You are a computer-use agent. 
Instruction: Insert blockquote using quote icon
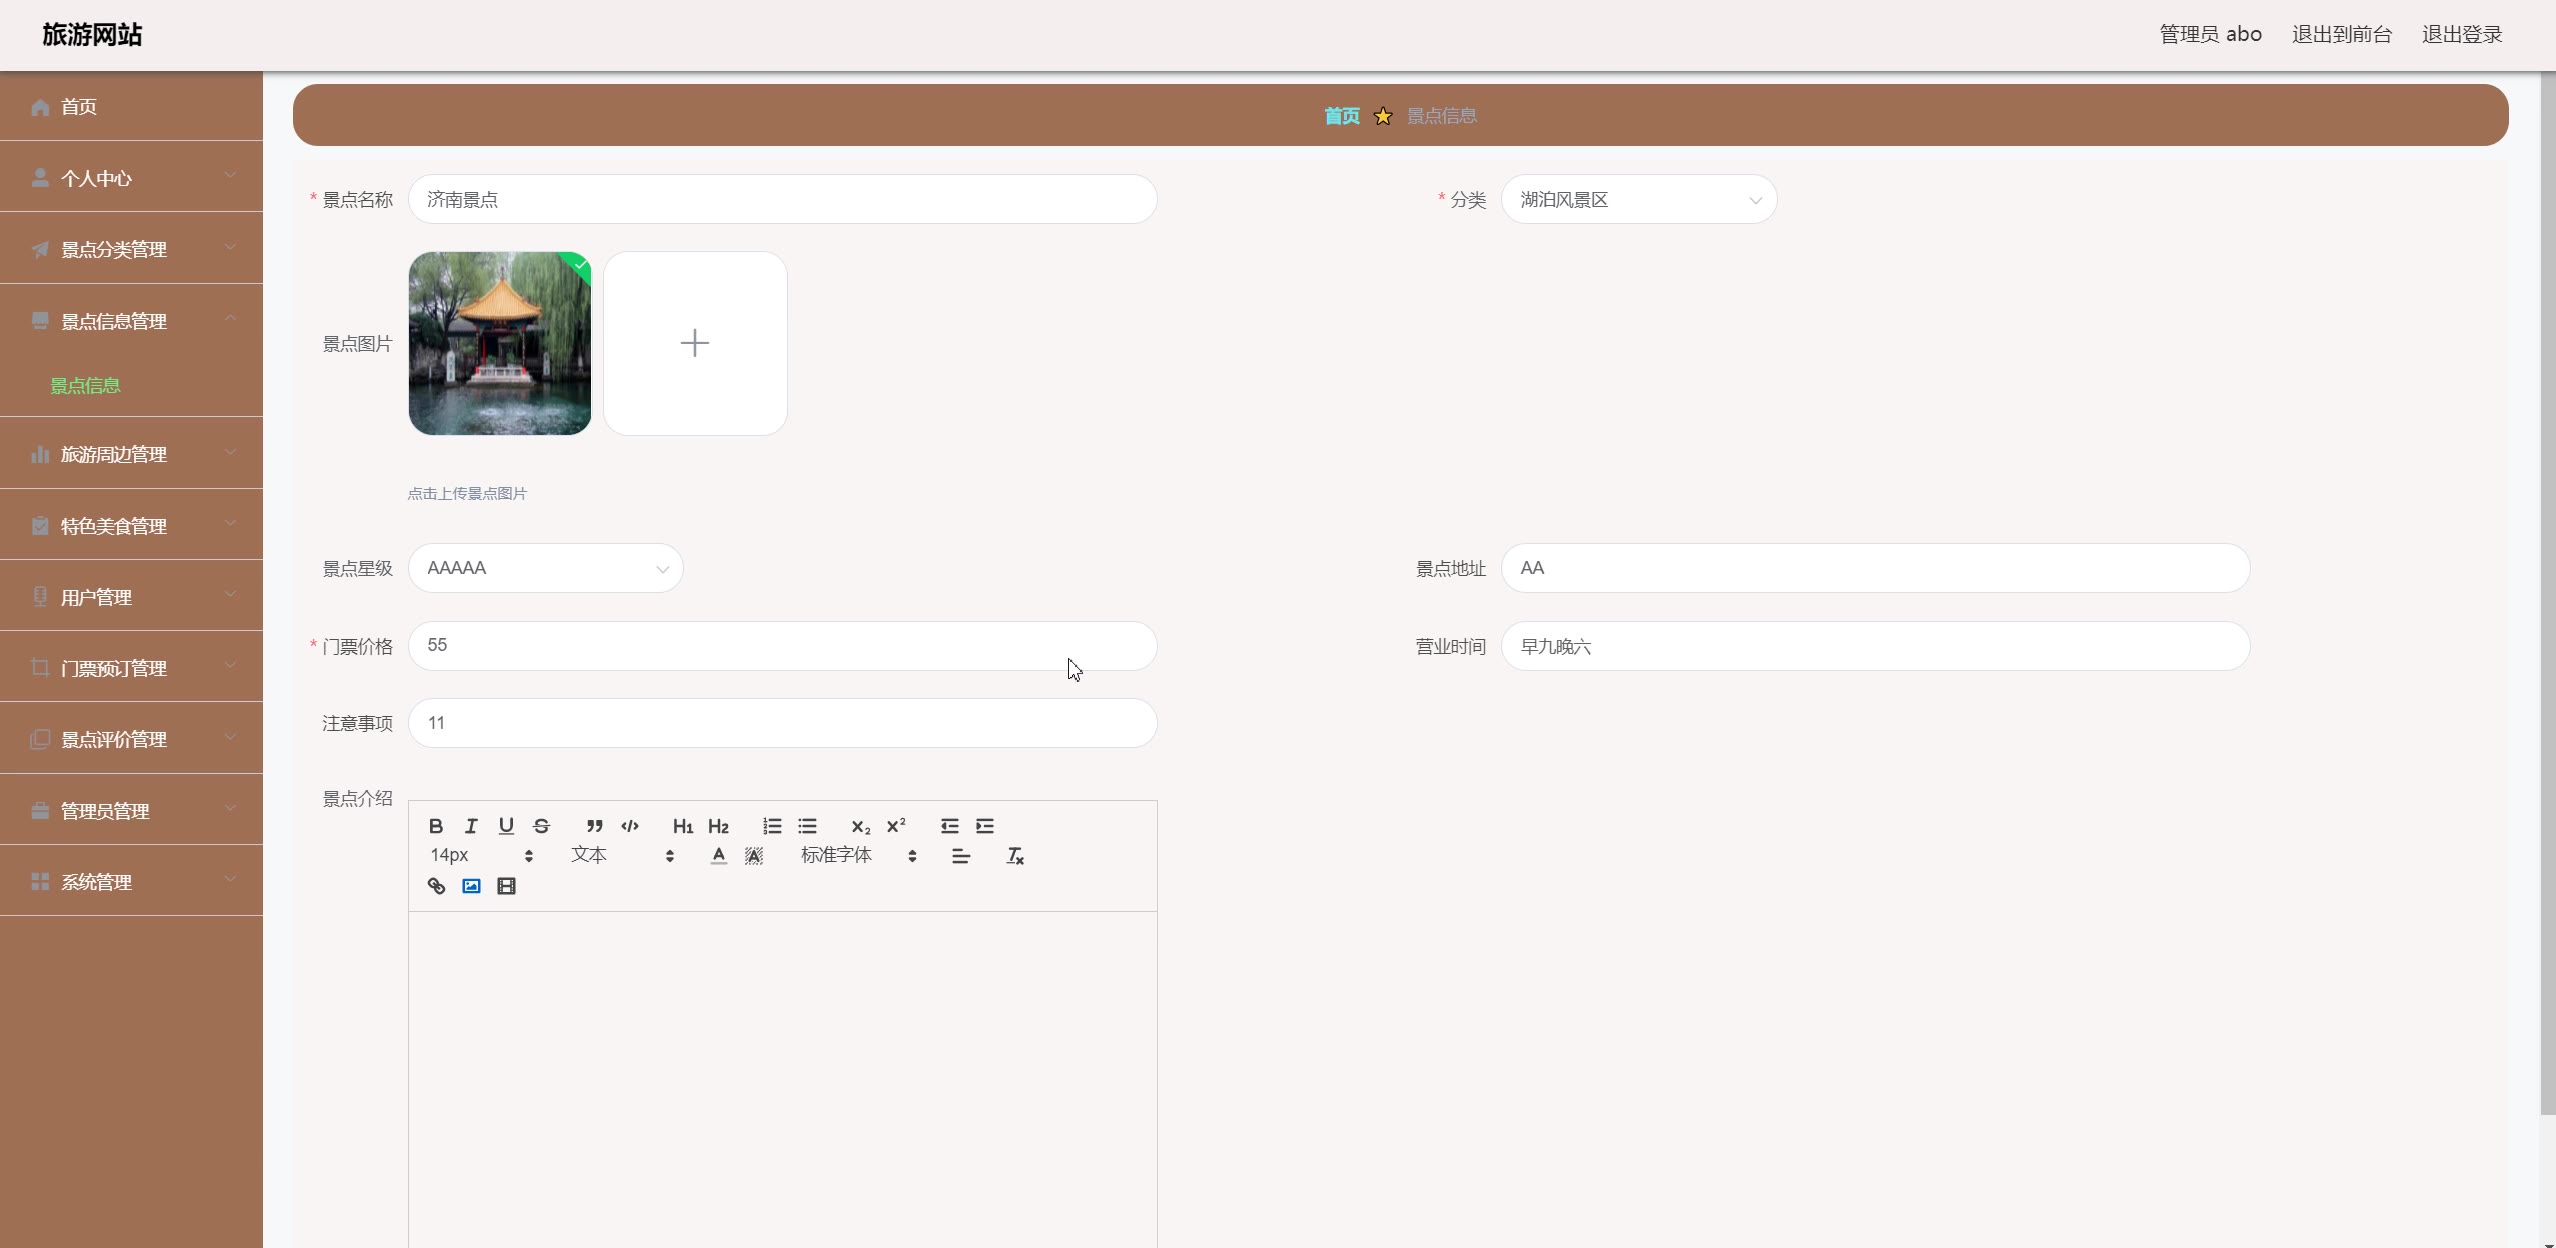tap(595, 826)
